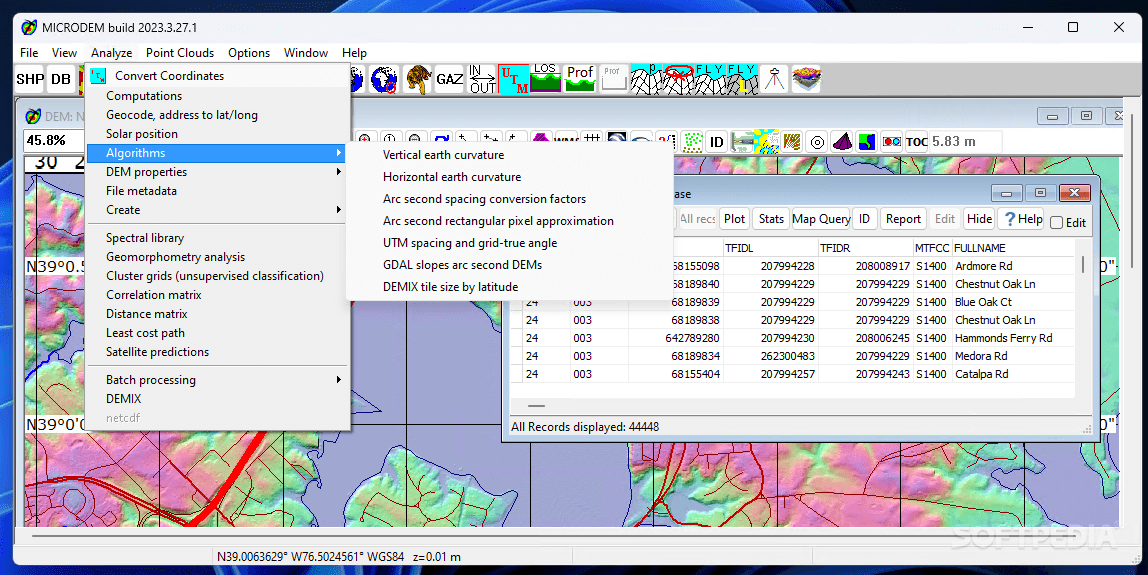
Task: Click the perspective view icon marked p
Action: [646, 79]
